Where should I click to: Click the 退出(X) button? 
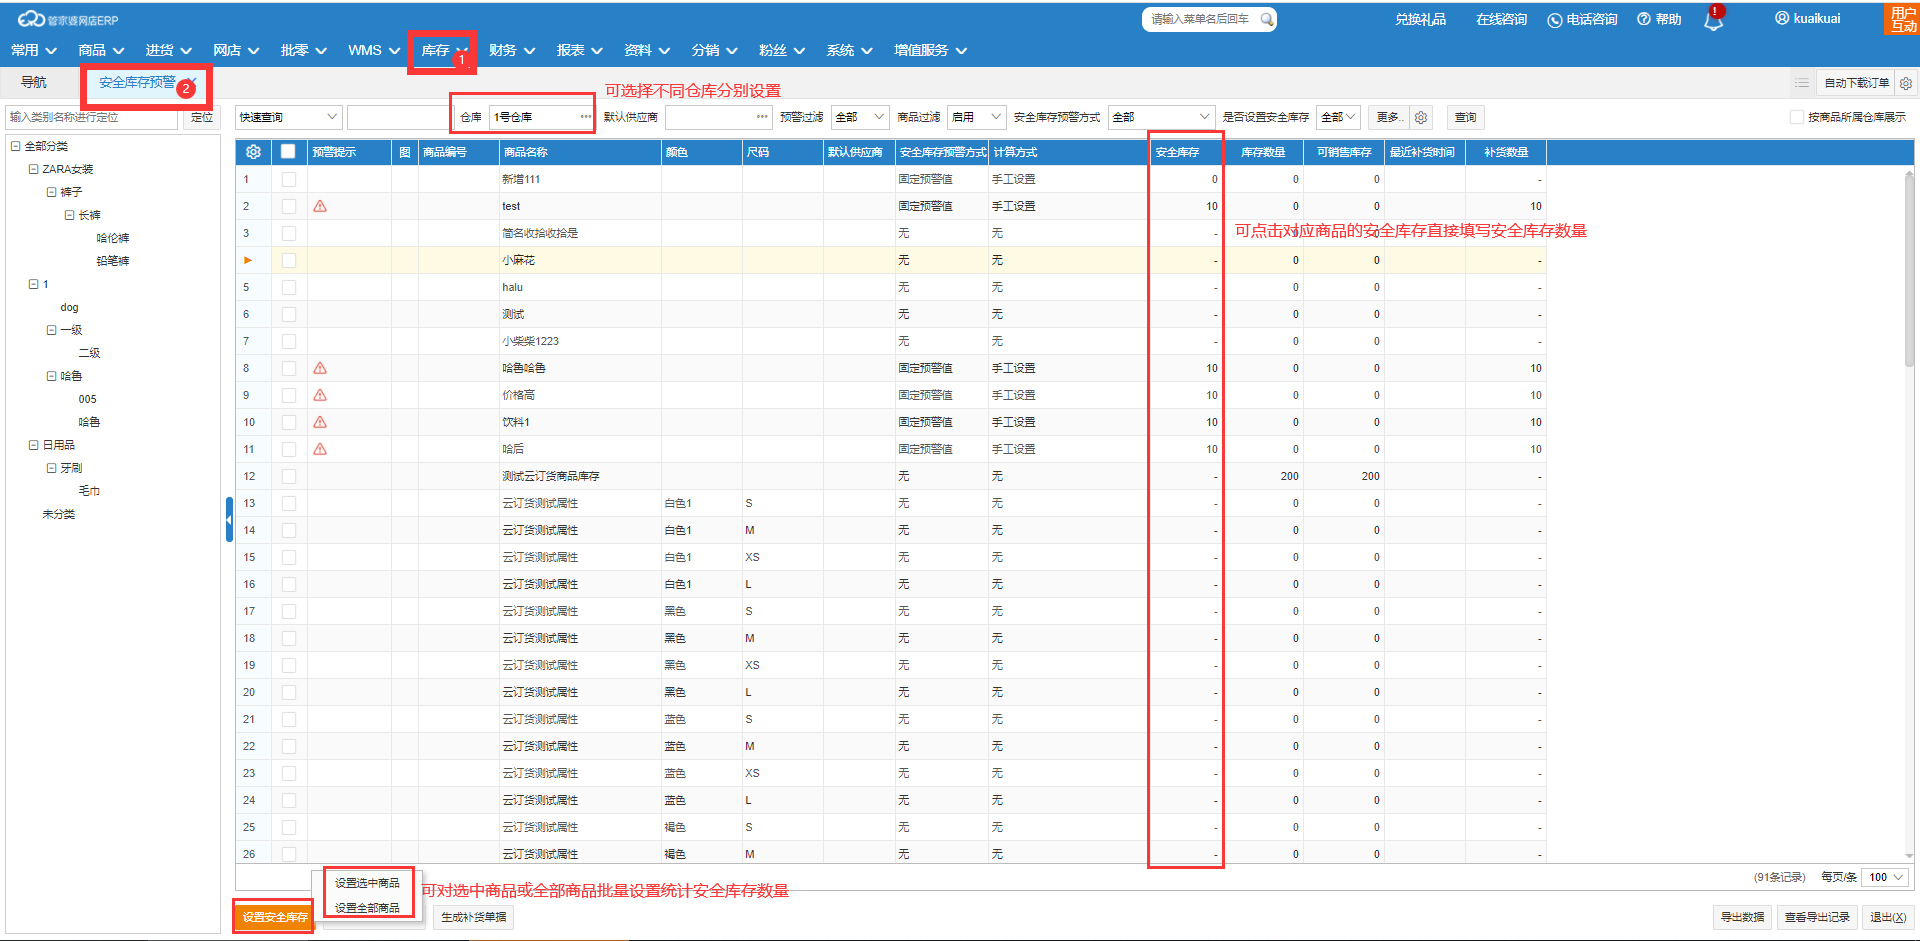point(1888,917)
